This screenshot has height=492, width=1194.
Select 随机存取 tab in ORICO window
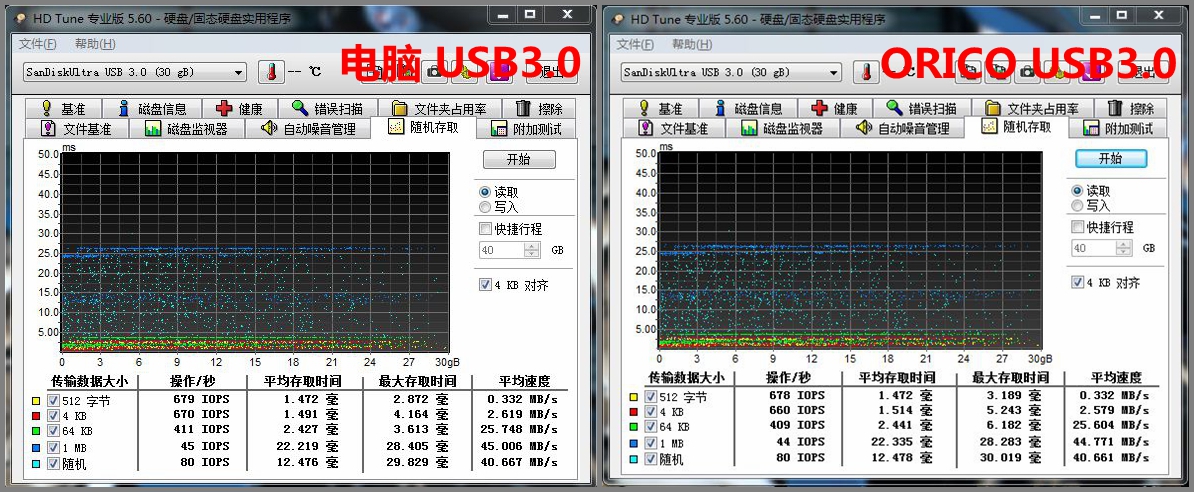point(1016,126)
